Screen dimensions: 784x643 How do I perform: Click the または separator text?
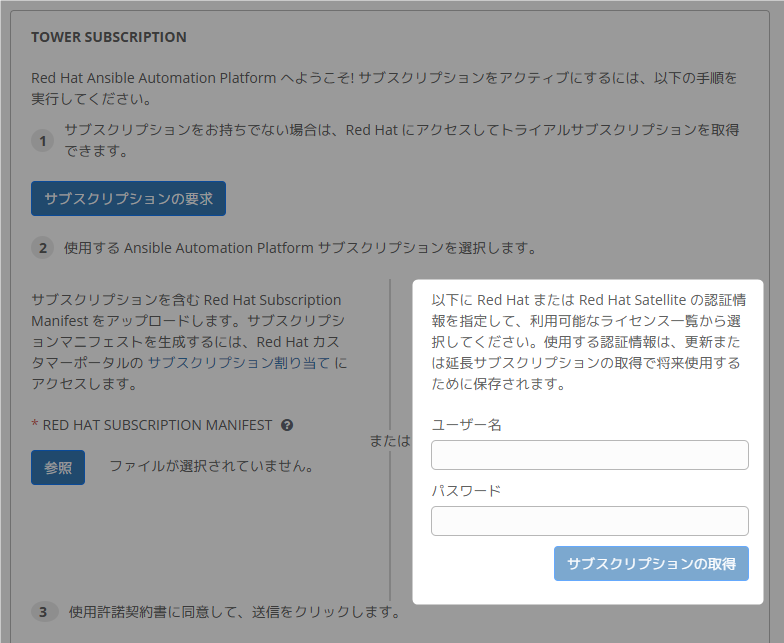coord(390,440)
